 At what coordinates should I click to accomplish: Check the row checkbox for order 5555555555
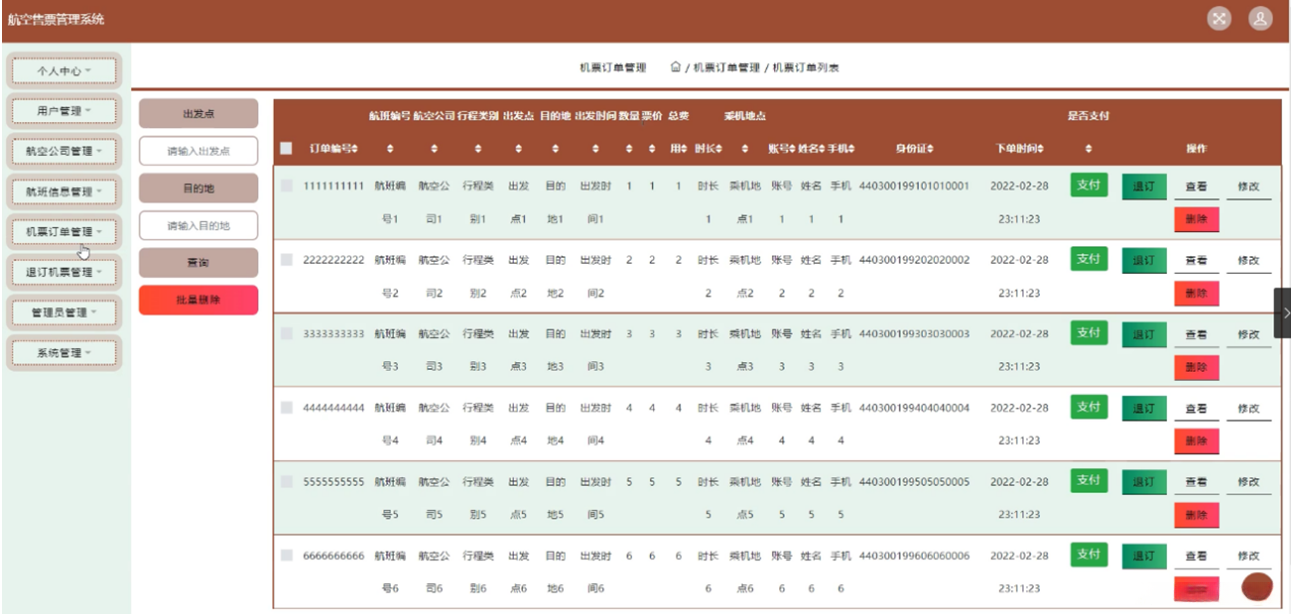pos(287,482)
